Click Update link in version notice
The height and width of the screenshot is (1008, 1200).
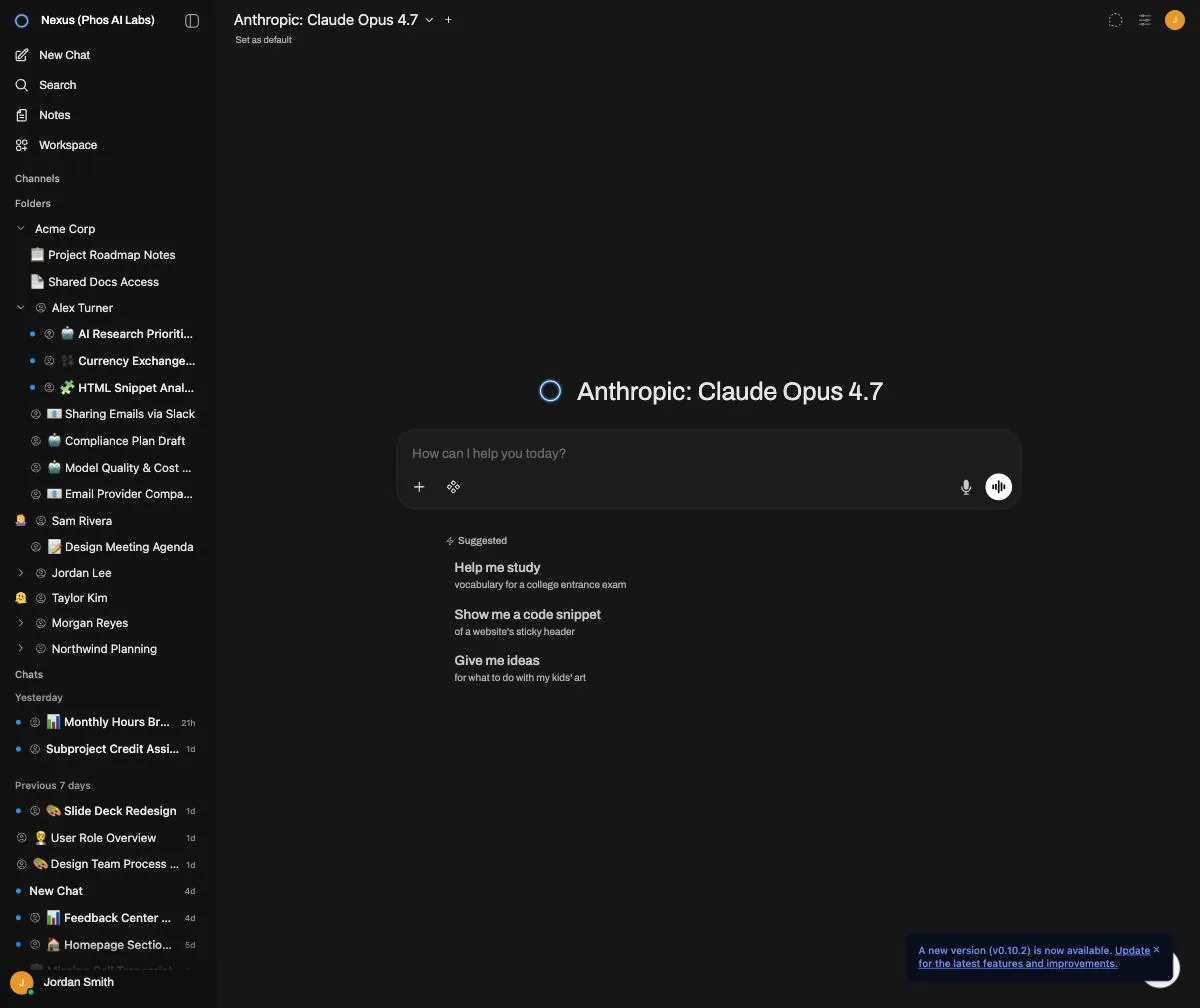(1132, 951)
